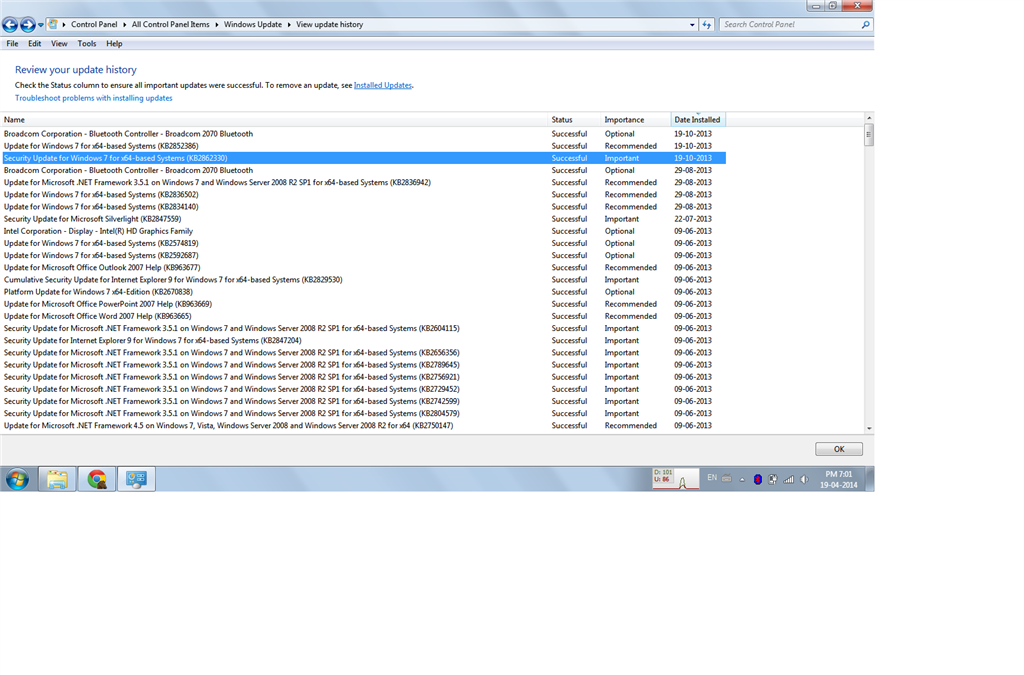
Task: Open the Tools menu
Action: pyautogui.click(x=87, y=44)
